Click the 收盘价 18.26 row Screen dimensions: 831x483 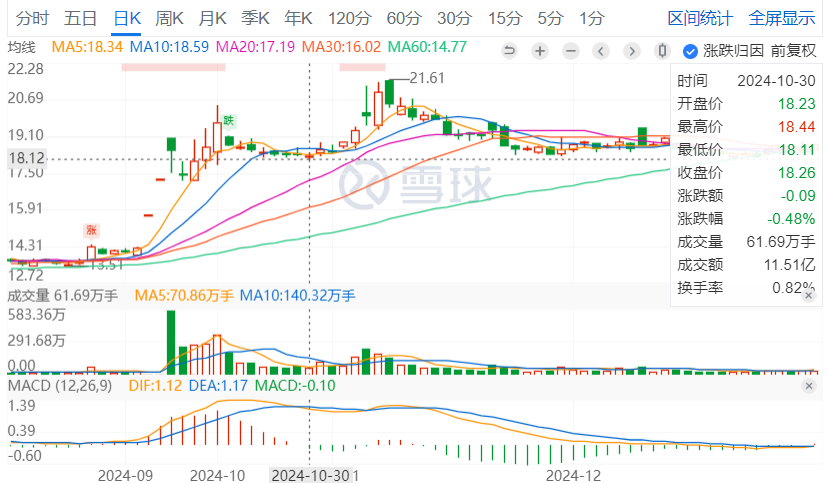746,173
